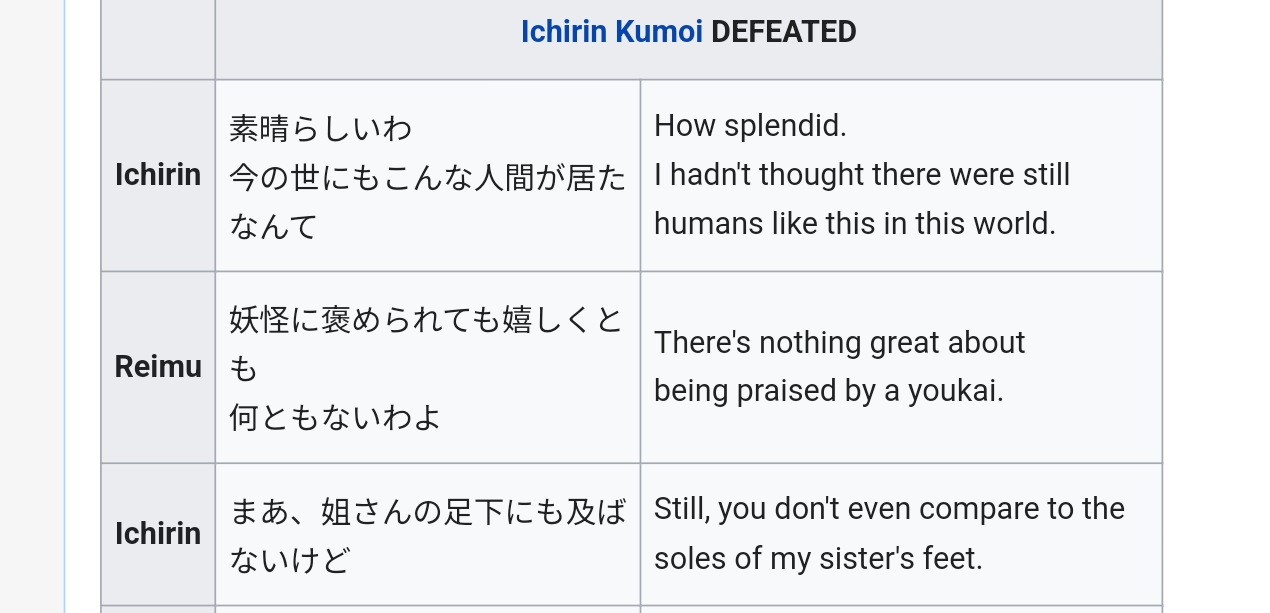Click 'humans like this in this world.'
This screenshot has width=1270, height=613.
(x=854, y=224)
